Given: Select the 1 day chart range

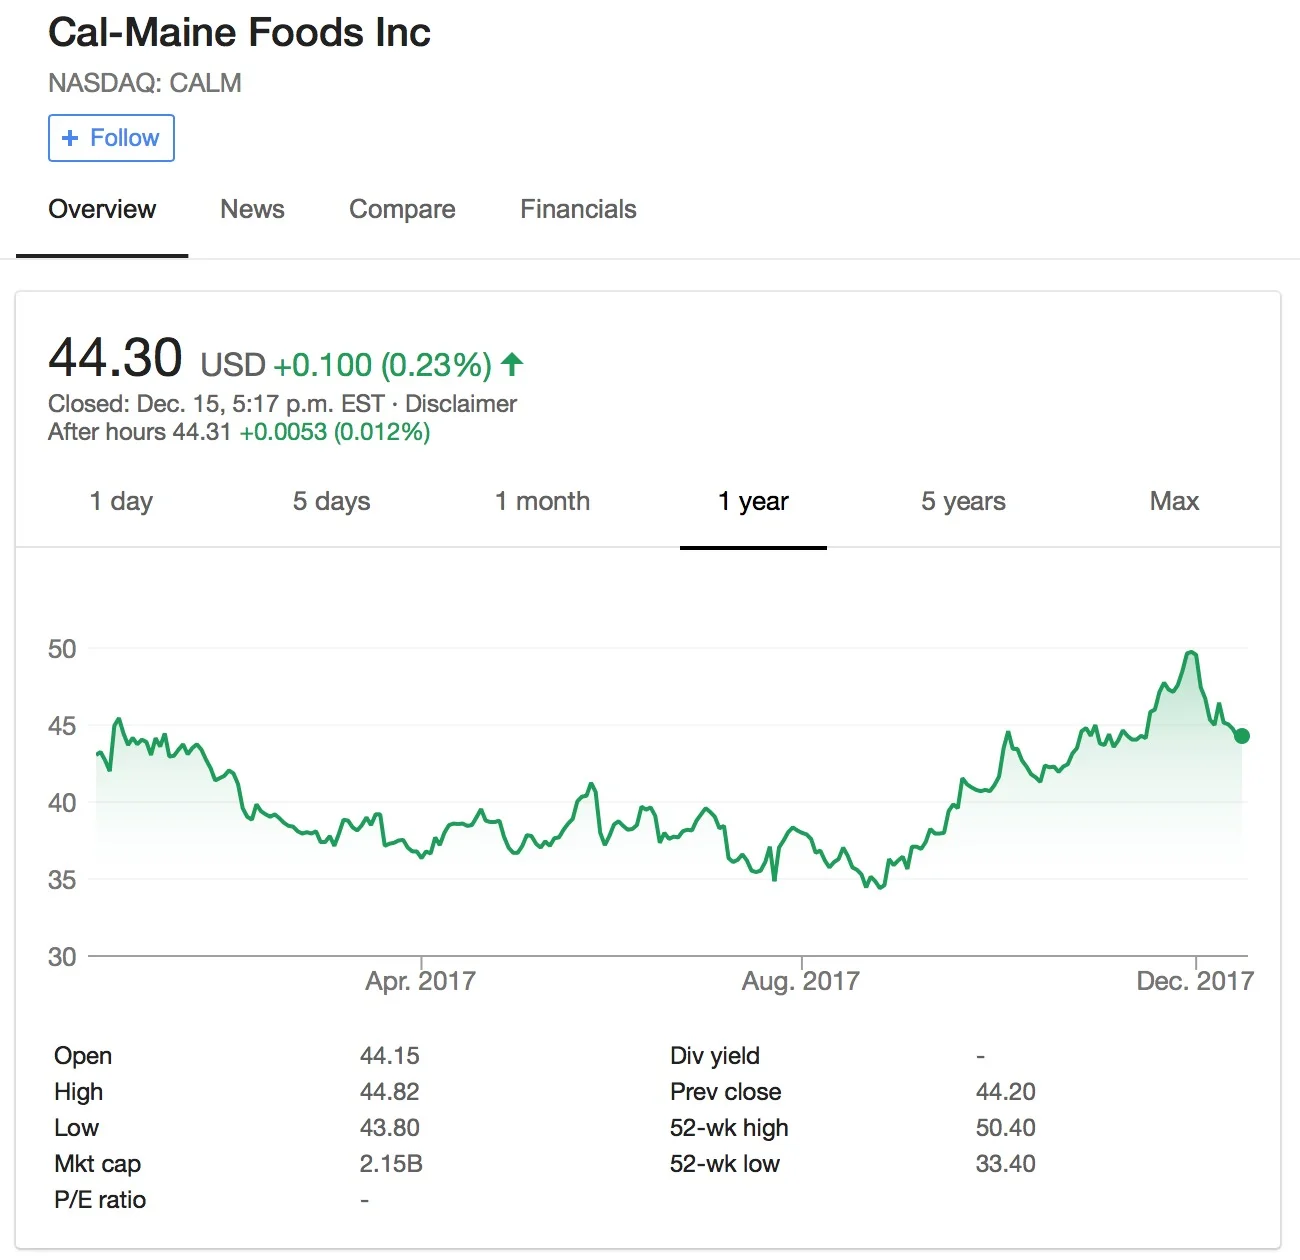Looking at the screenshot, I should point(121,501).
